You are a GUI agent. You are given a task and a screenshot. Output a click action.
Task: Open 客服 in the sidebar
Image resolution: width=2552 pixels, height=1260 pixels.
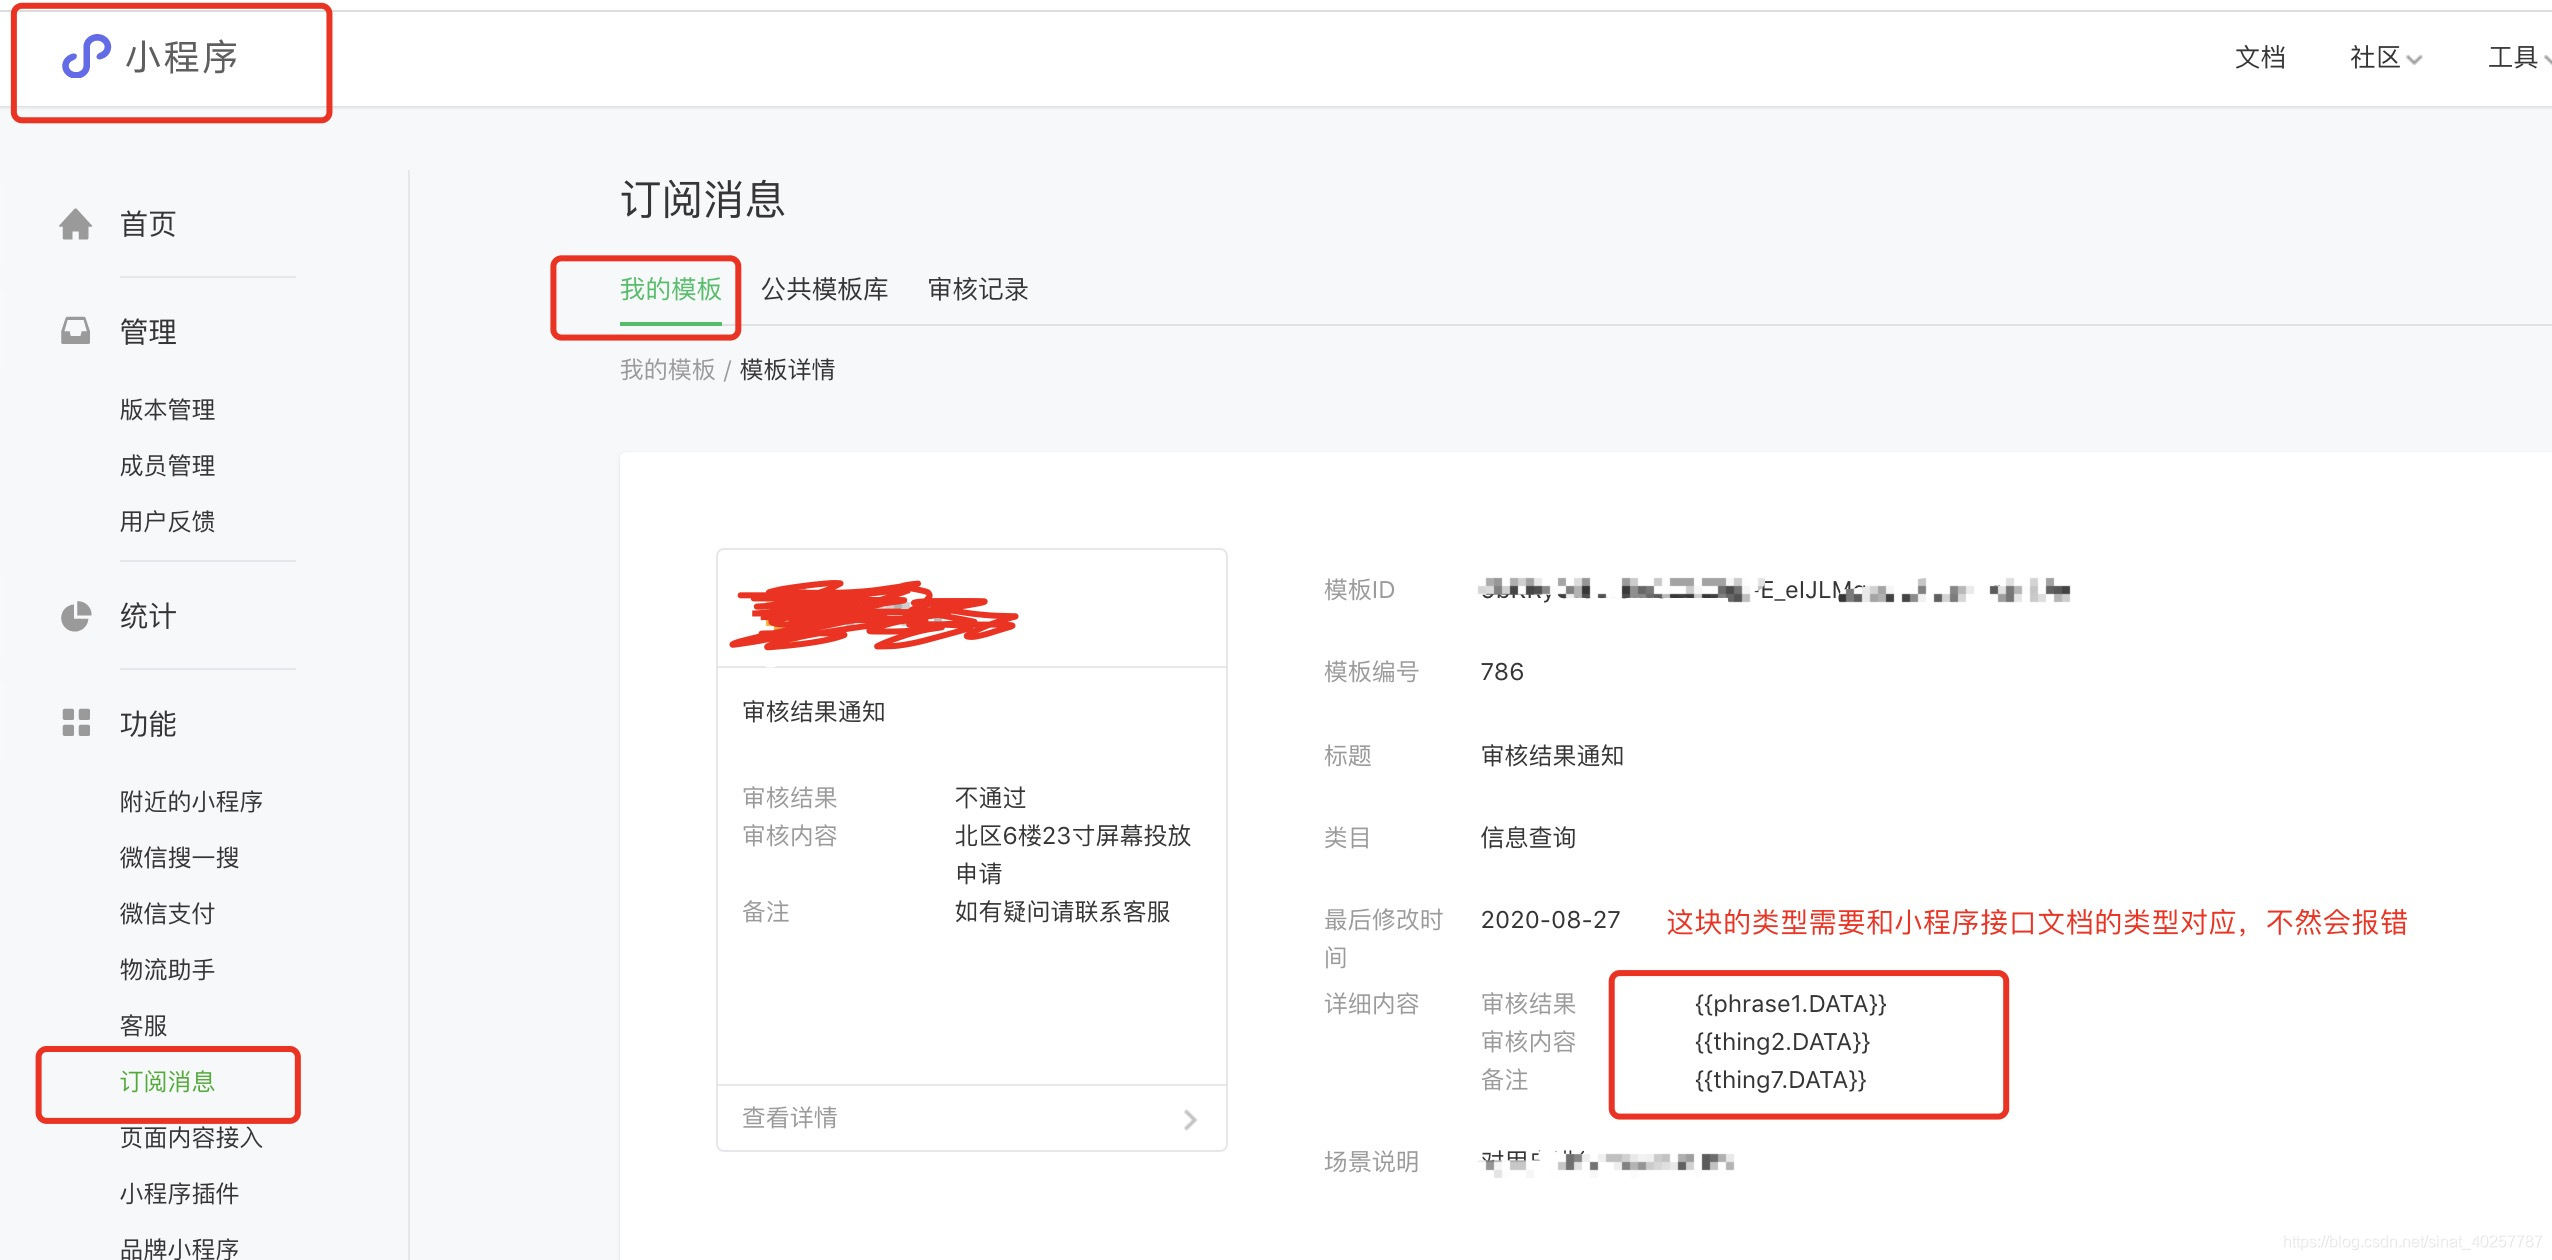tap(143, 1025)
